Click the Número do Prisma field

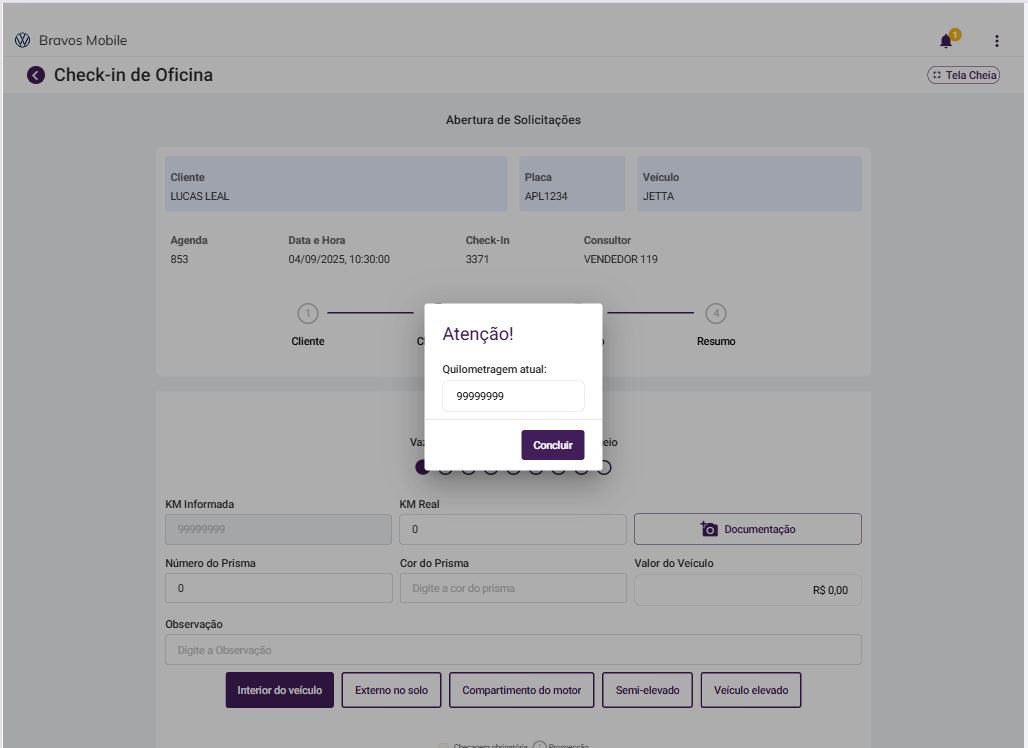pos(278,588)
